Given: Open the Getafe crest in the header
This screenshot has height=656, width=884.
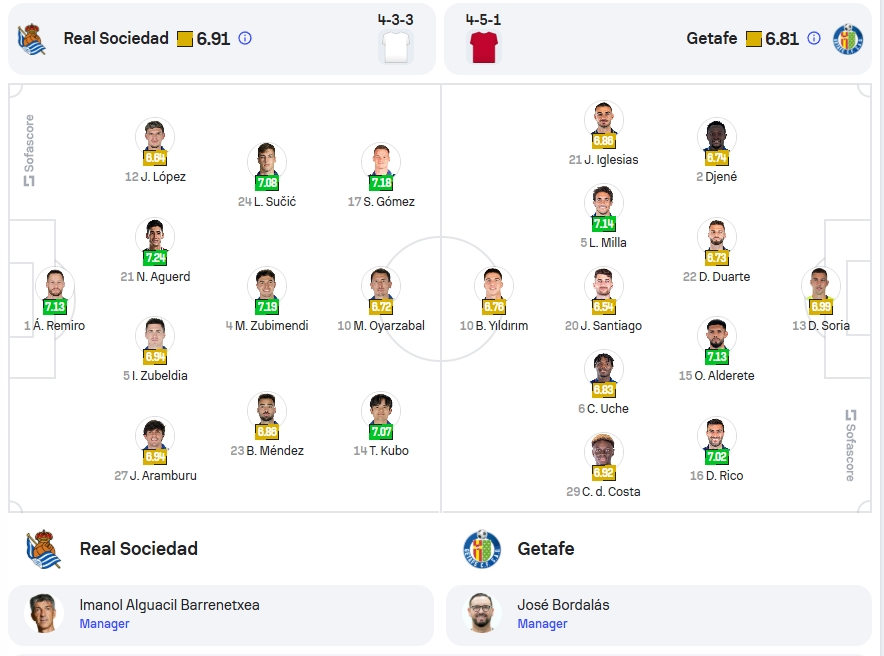Looking at the screenshot, I should [x=847, y=39].
